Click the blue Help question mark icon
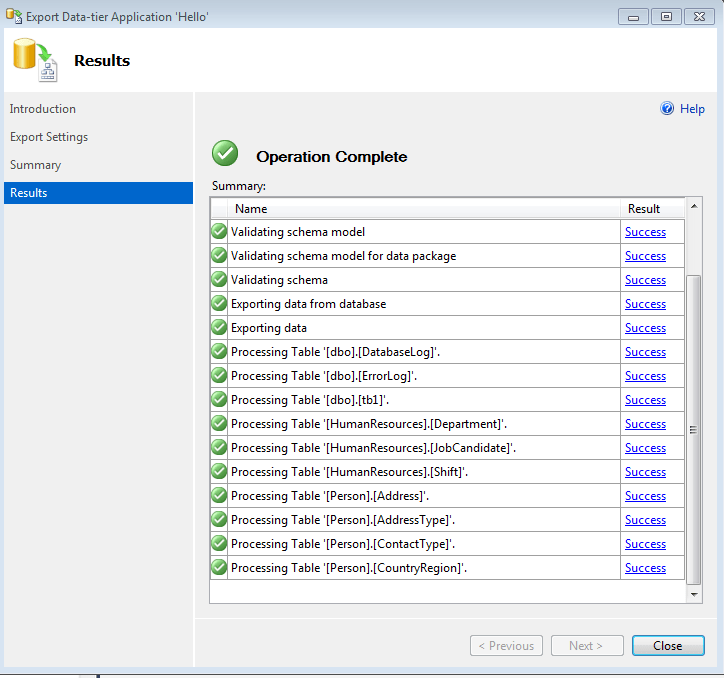This screenshot has width=724, height=678. [667, 109]
